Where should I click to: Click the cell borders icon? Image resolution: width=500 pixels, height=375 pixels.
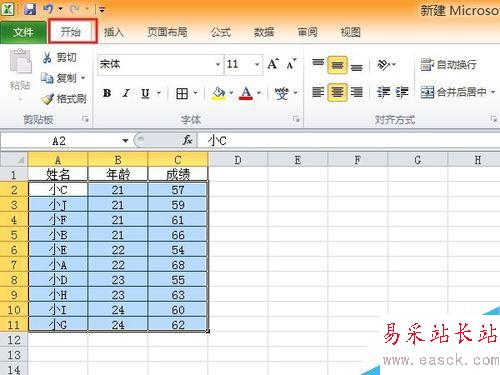coord(182,93)
